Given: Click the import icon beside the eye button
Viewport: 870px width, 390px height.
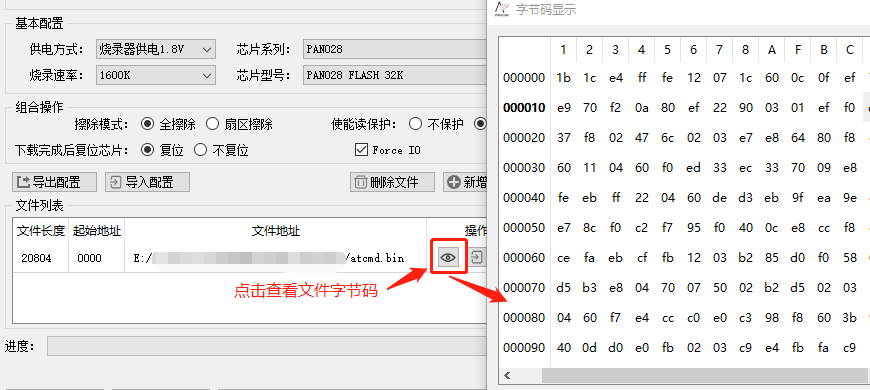Looking at the screenshot, I should 477,257.
